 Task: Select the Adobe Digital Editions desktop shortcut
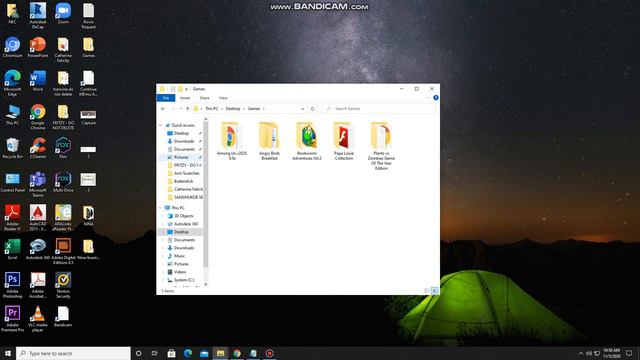[63, 251]
